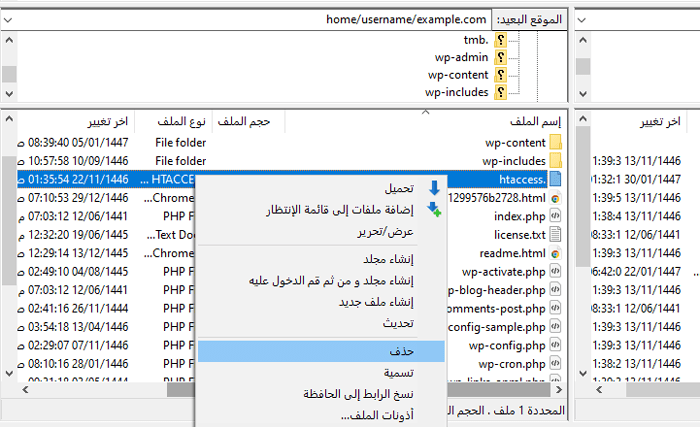The width and height of the screenshot is (700, 428).
Task: Click the comments-post.php file icon
Action: pyautogui.click(x=555, y=308)
